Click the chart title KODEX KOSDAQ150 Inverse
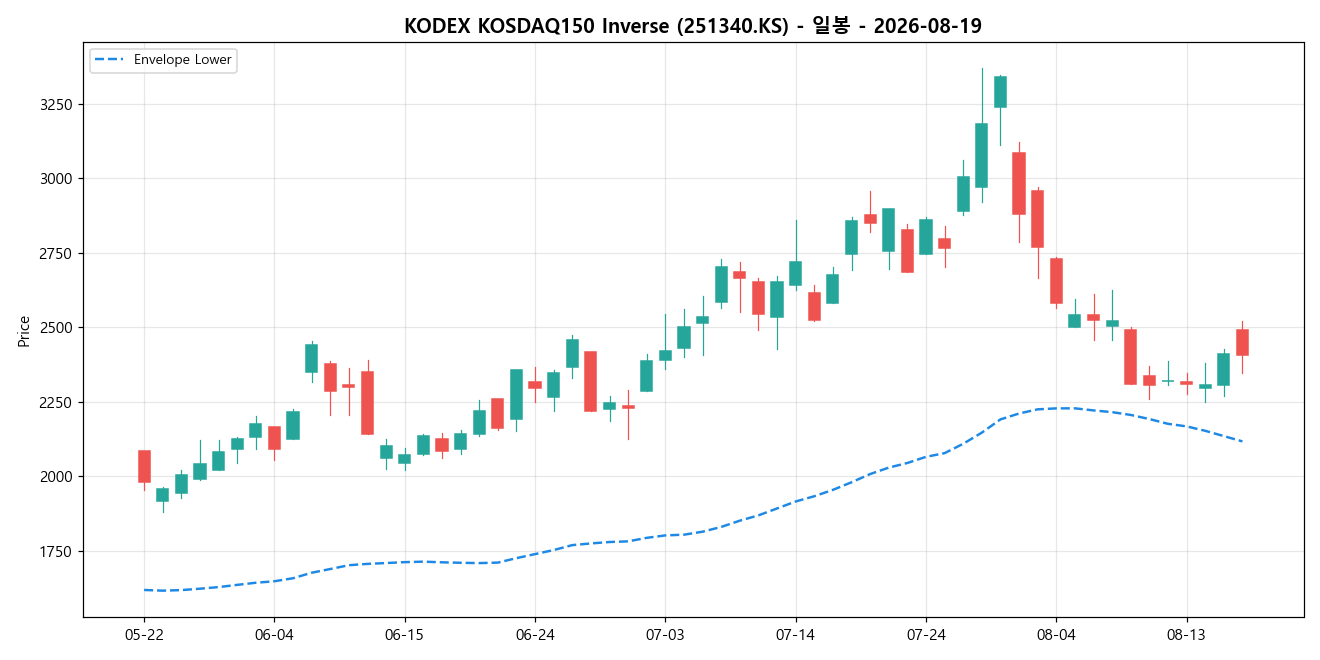1320x660 pixels. 537,26
